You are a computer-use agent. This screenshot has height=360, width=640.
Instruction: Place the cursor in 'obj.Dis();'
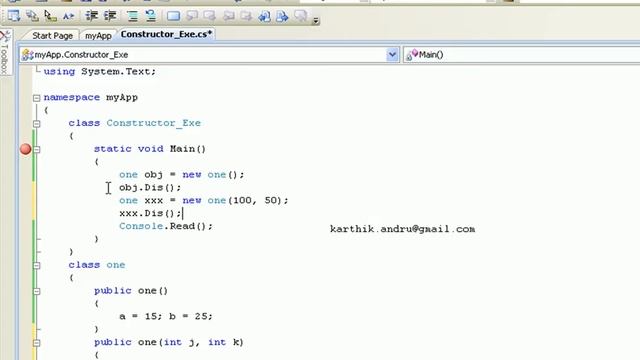click(150, 187)
